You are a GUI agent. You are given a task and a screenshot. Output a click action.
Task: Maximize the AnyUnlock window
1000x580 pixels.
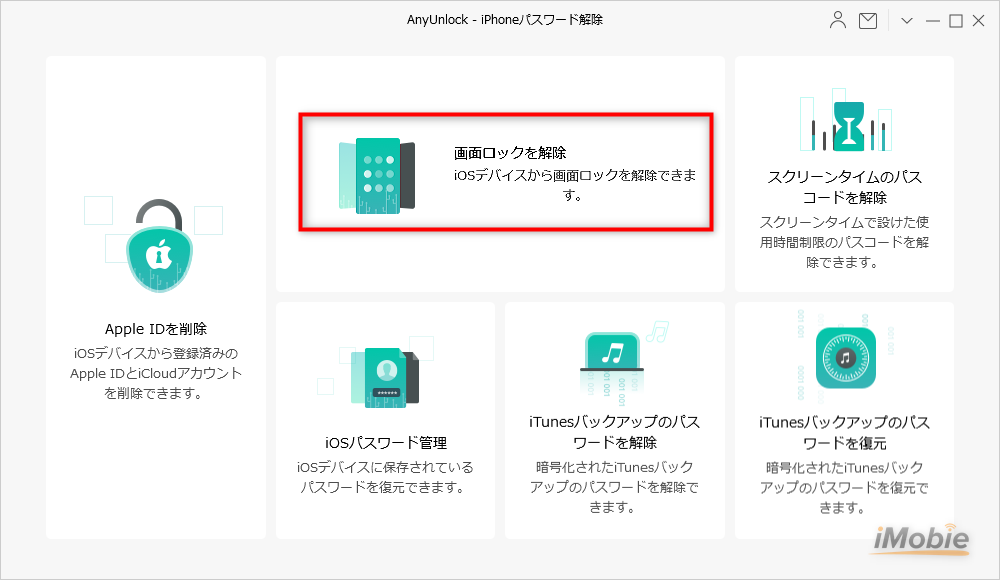[x=956, y=21]
